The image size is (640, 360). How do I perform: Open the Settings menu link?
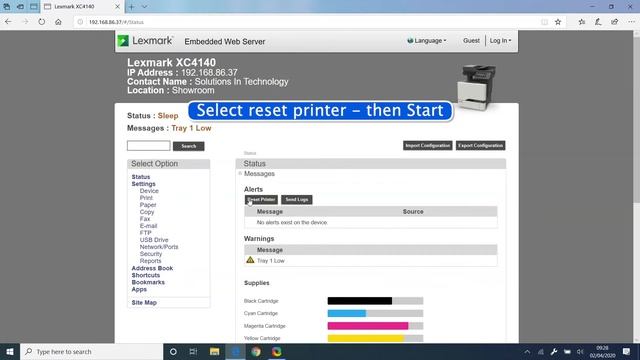tap(143, 184)
